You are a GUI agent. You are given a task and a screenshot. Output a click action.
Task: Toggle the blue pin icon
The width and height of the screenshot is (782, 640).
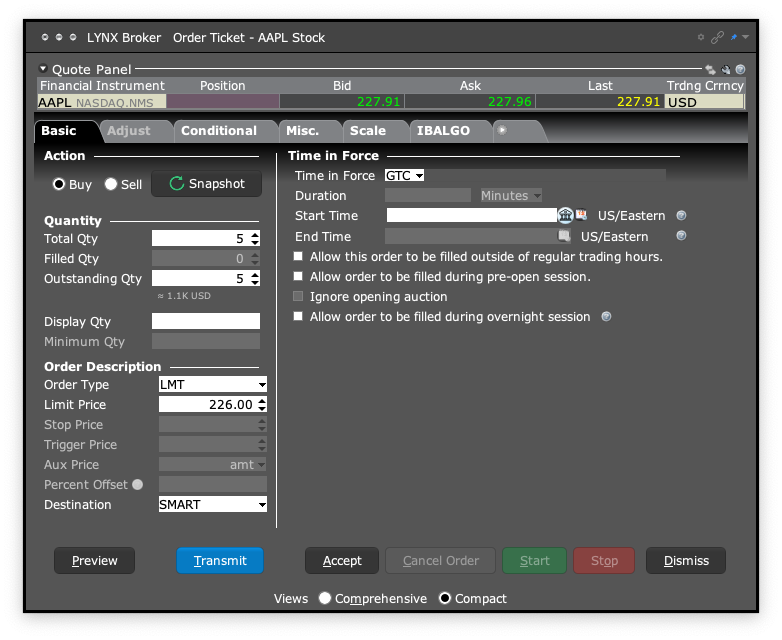(x=734, y=37)
